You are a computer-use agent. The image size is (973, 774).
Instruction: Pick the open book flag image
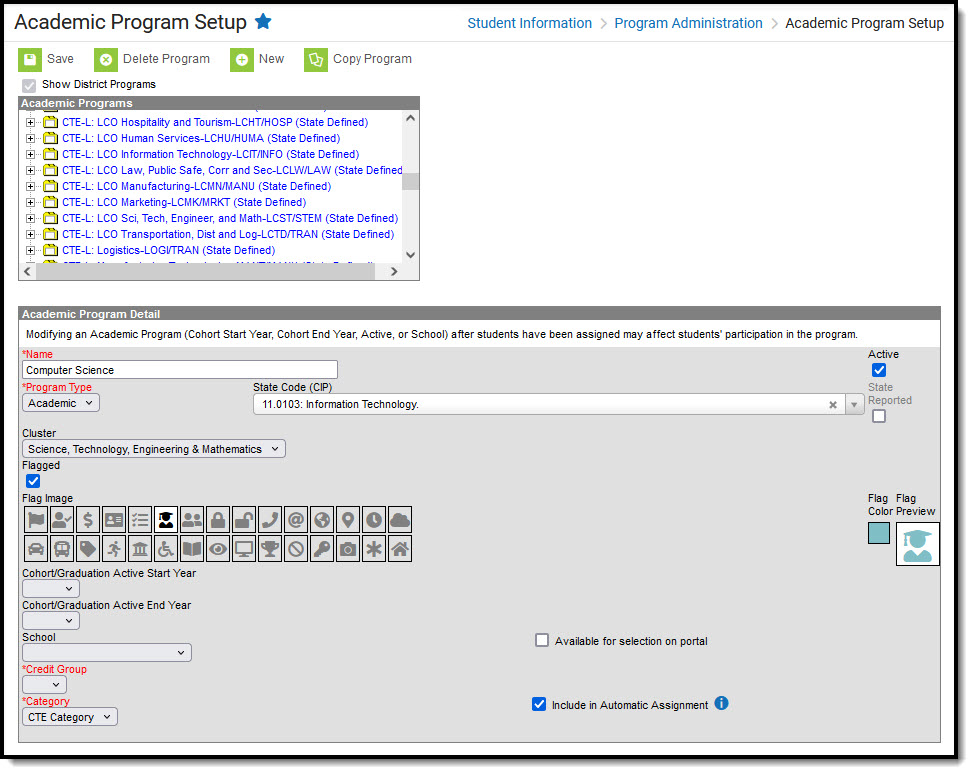pos(192,549)
